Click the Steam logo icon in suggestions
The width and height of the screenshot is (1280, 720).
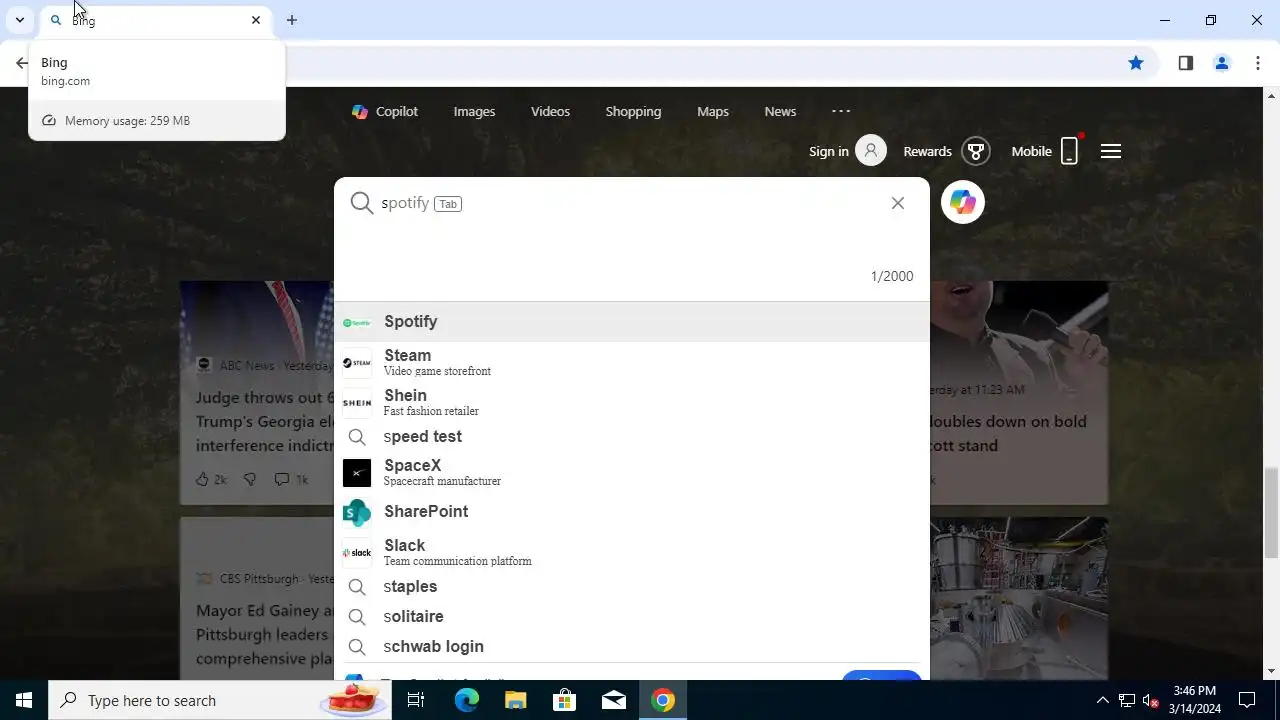[357, 363]
